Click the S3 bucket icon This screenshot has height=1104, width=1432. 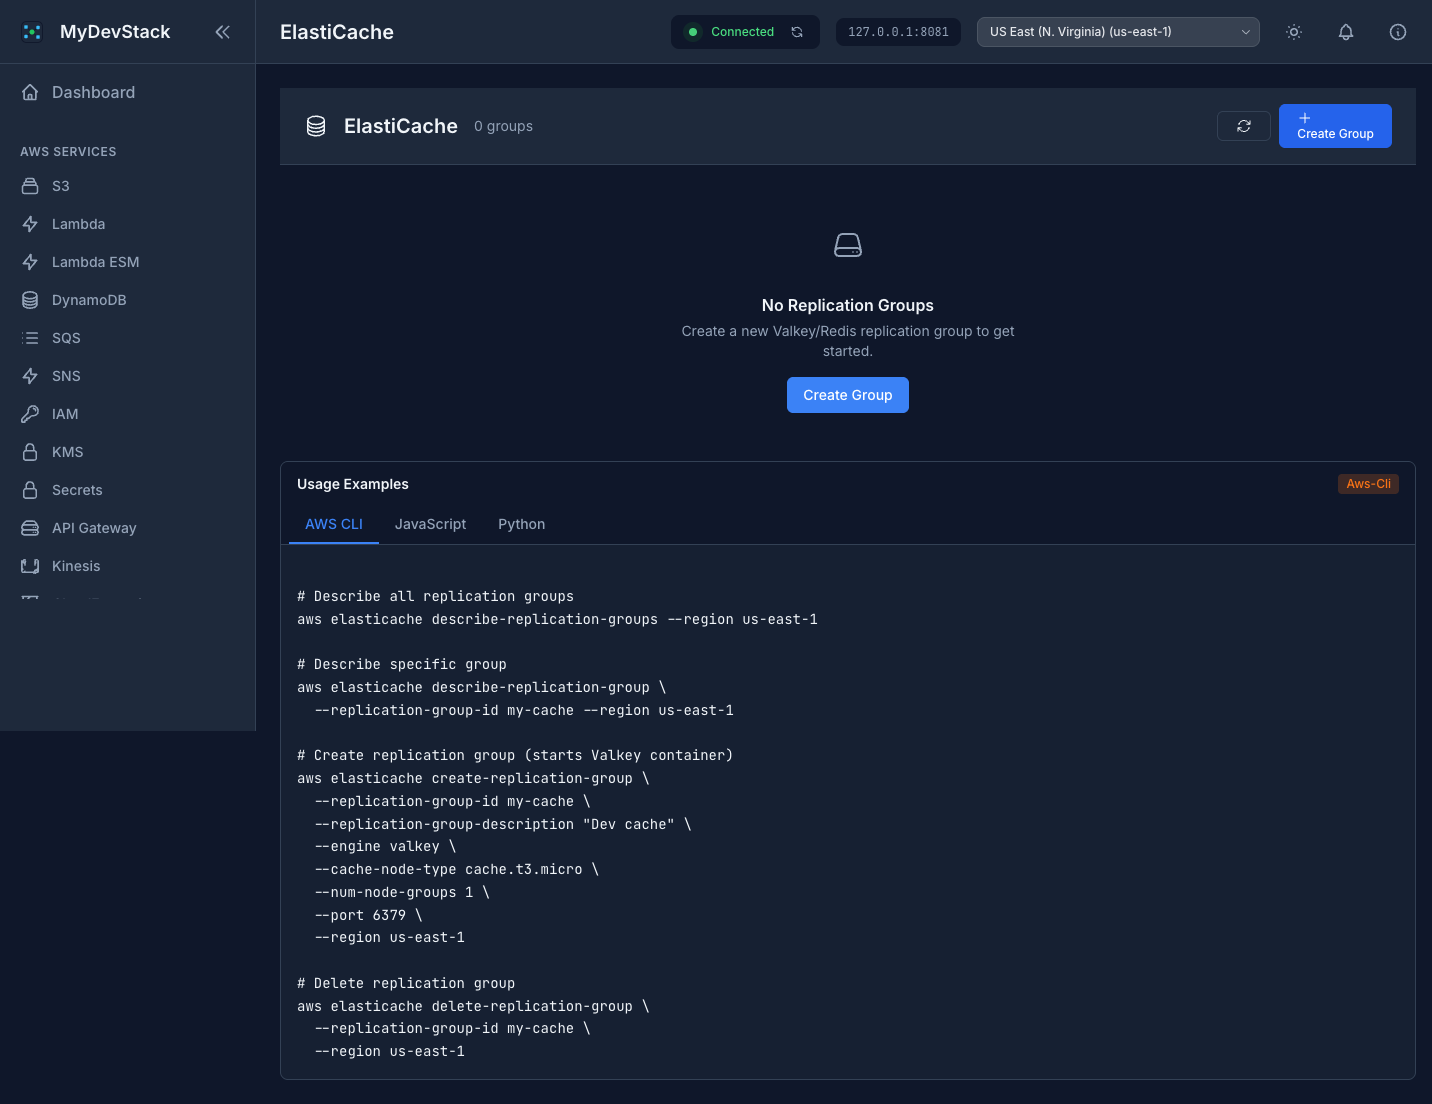30,186
